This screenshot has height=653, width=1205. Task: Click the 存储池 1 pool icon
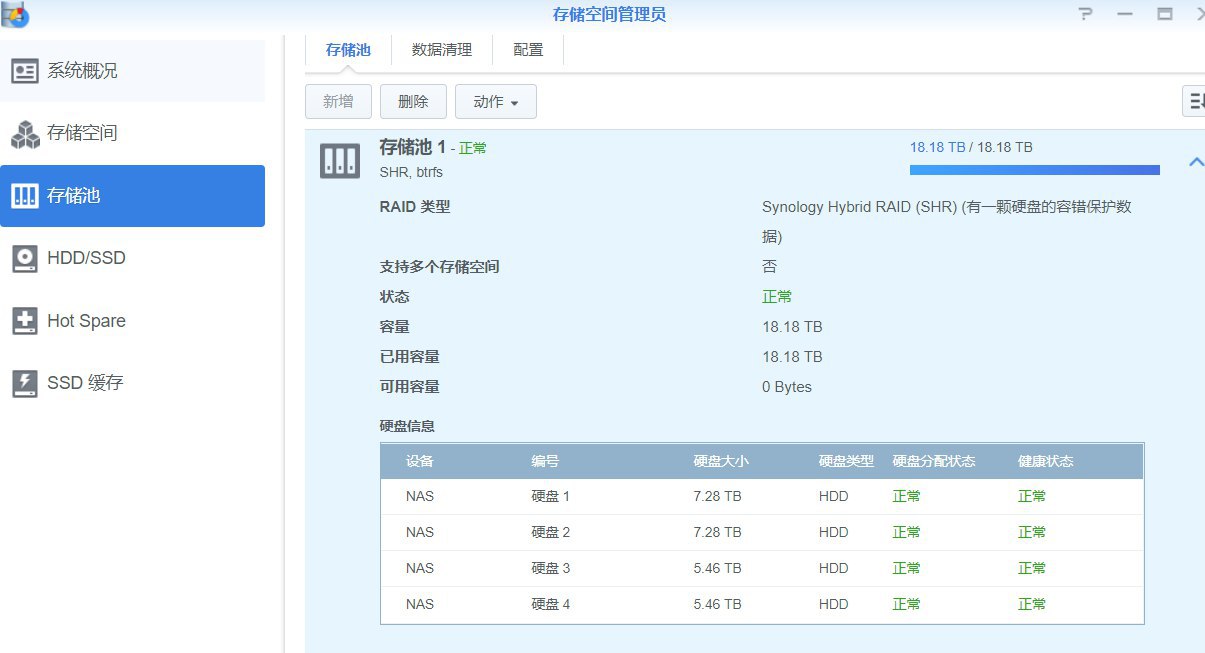[339, 160]
